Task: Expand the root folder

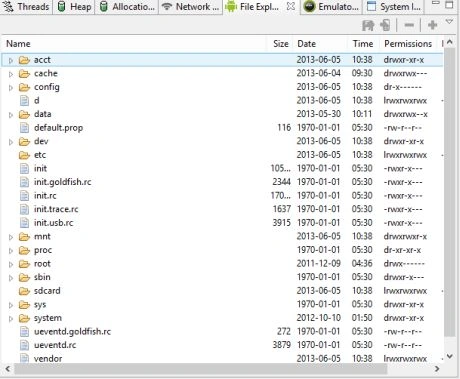Action: [x=11, y=264]
